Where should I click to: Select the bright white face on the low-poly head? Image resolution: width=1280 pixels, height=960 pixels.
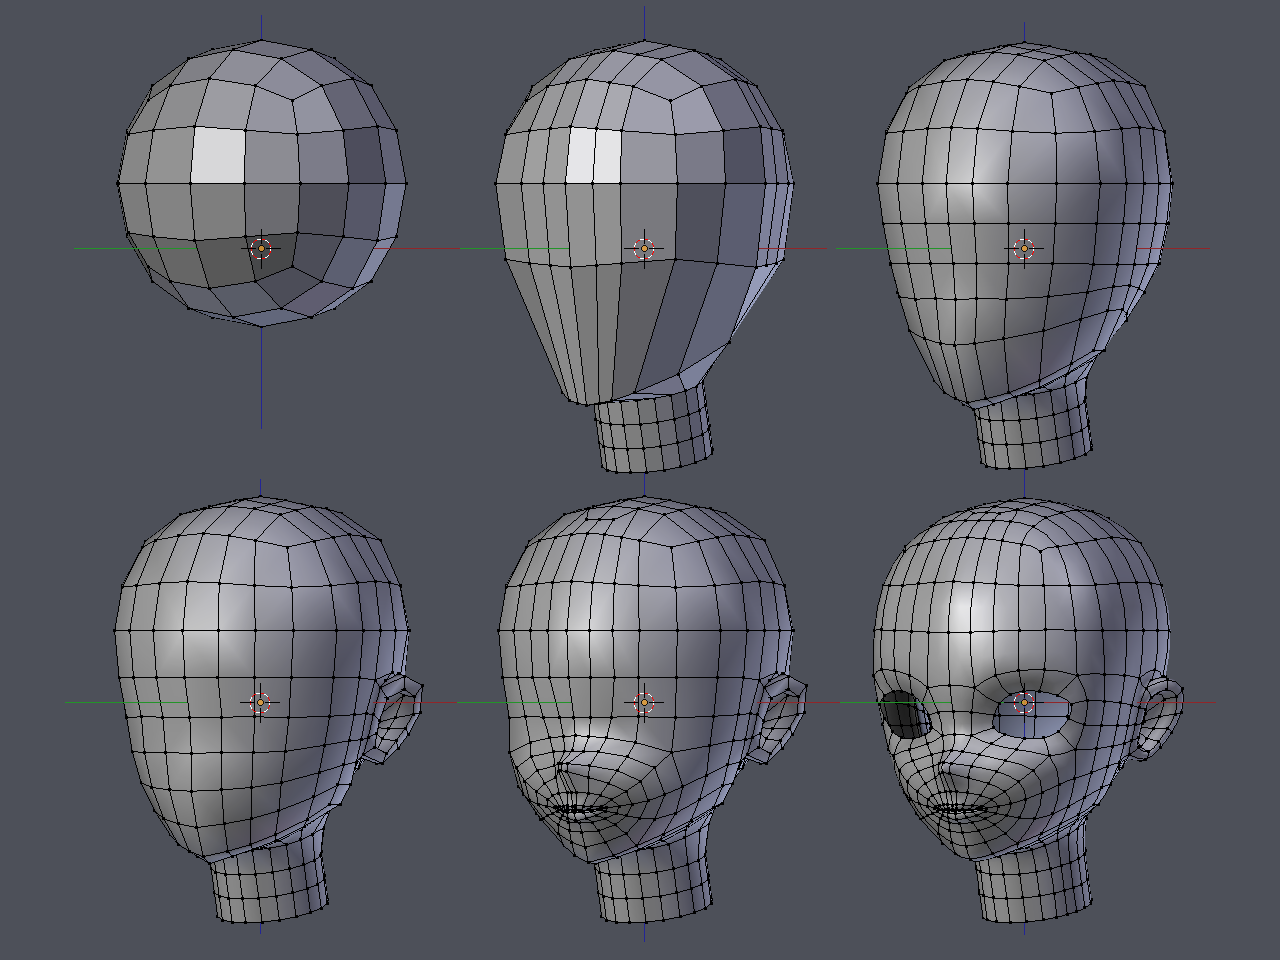pyautogui.click(x=594, y=155)
